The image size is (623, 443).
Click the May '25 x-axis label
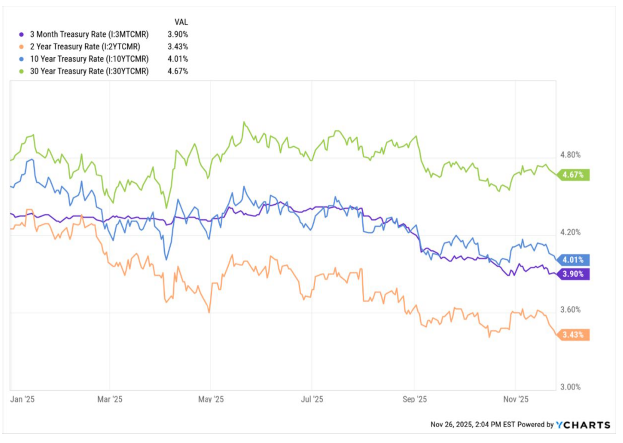(210, 399)
